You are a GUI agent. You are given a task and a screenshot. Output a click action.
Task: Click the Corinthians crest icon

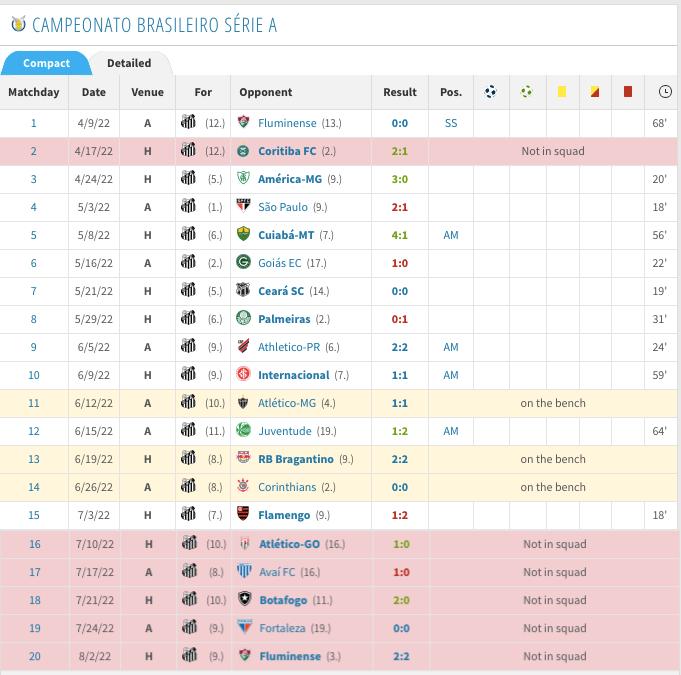pyautogui.click(x=243, y=486)
